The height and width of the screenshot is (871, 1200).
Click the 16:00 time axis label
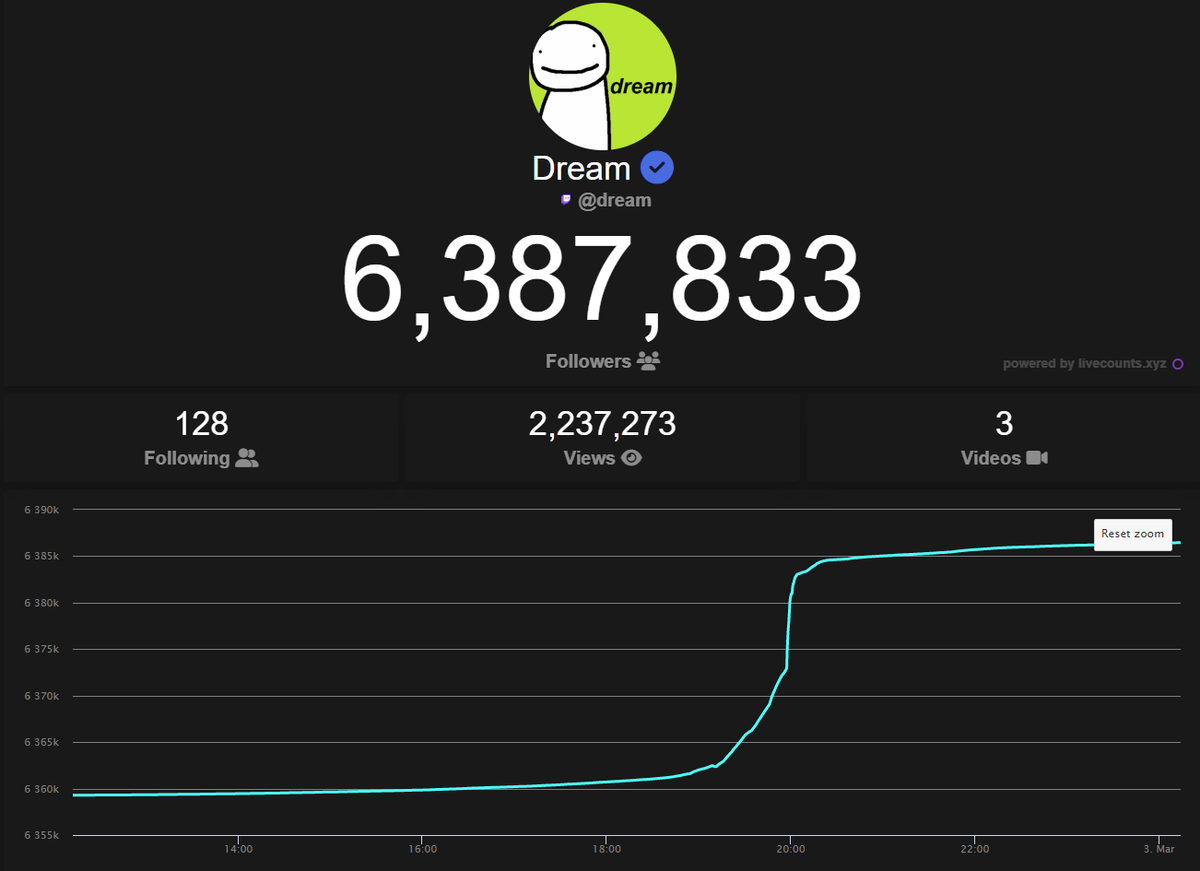click(x=422, y=850)
